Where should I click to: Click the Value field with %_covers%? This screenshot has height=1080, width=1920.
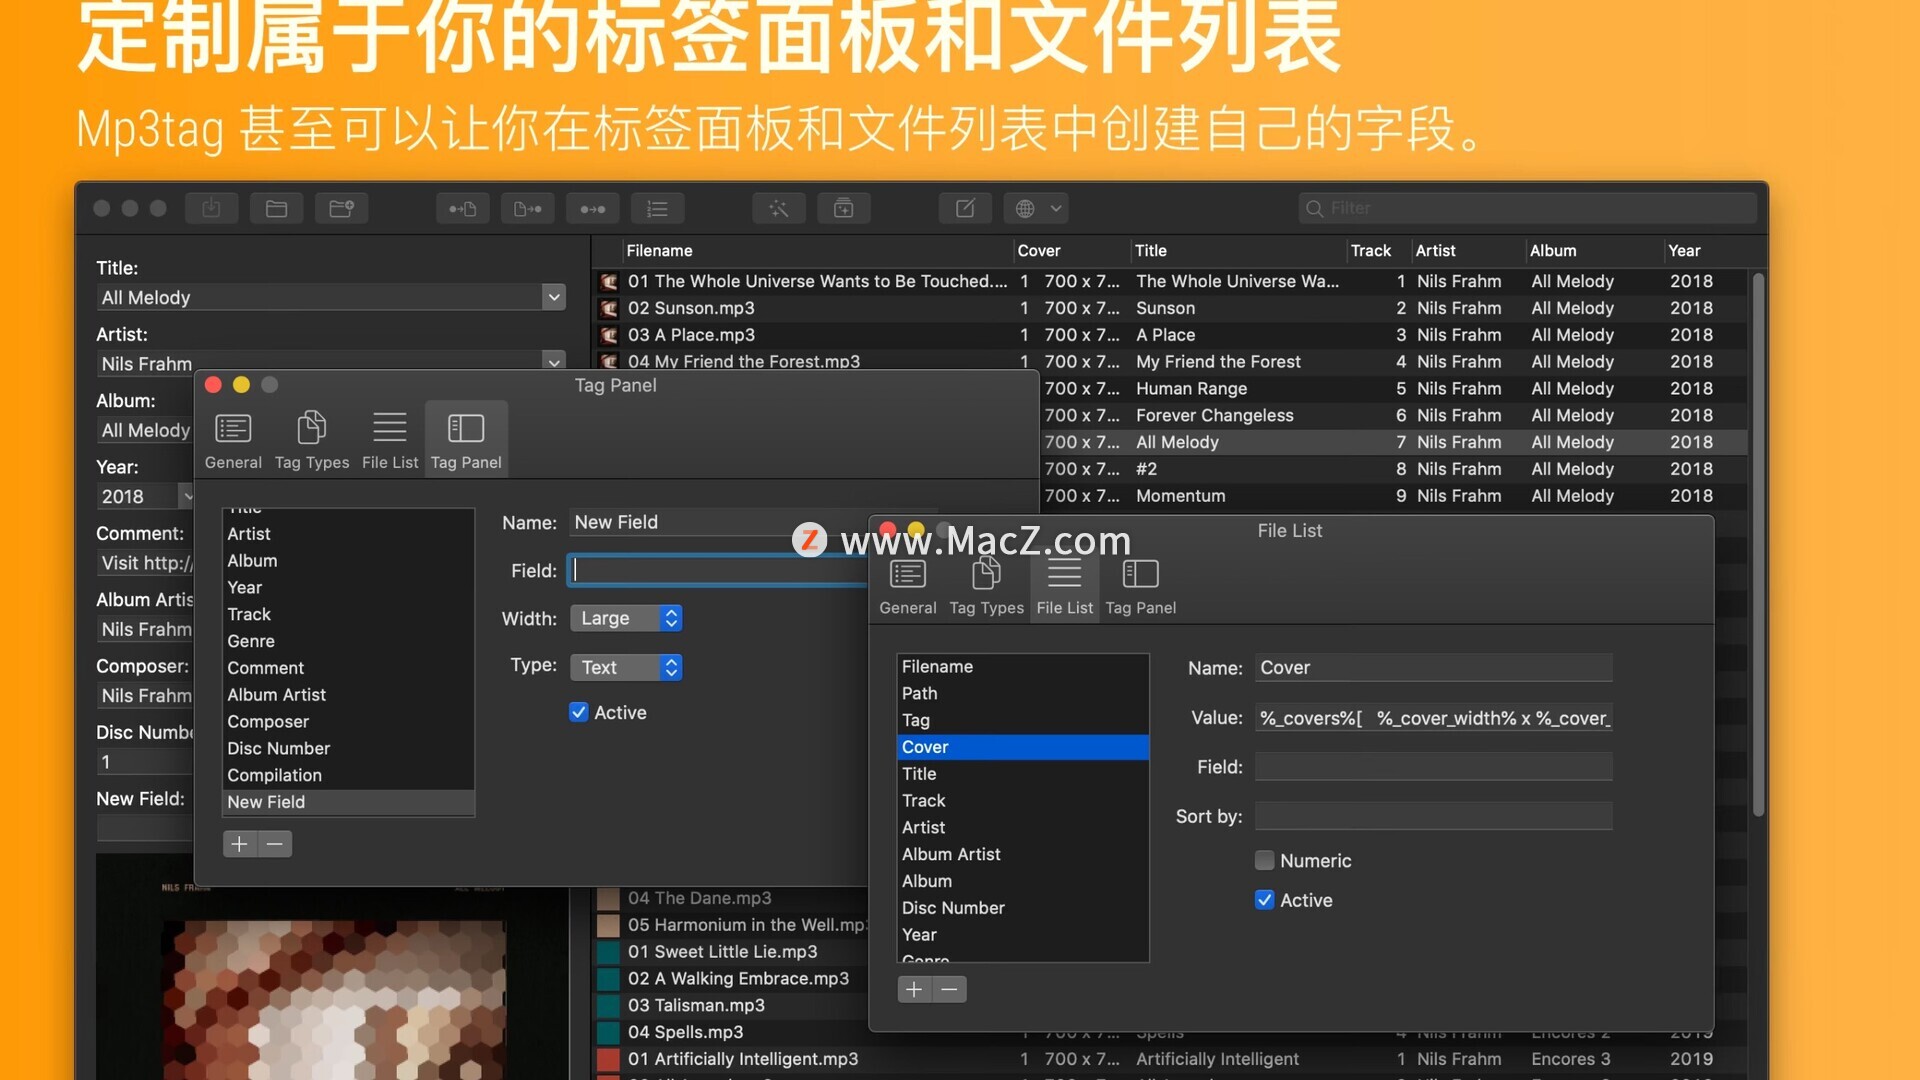click(1434, 718)
